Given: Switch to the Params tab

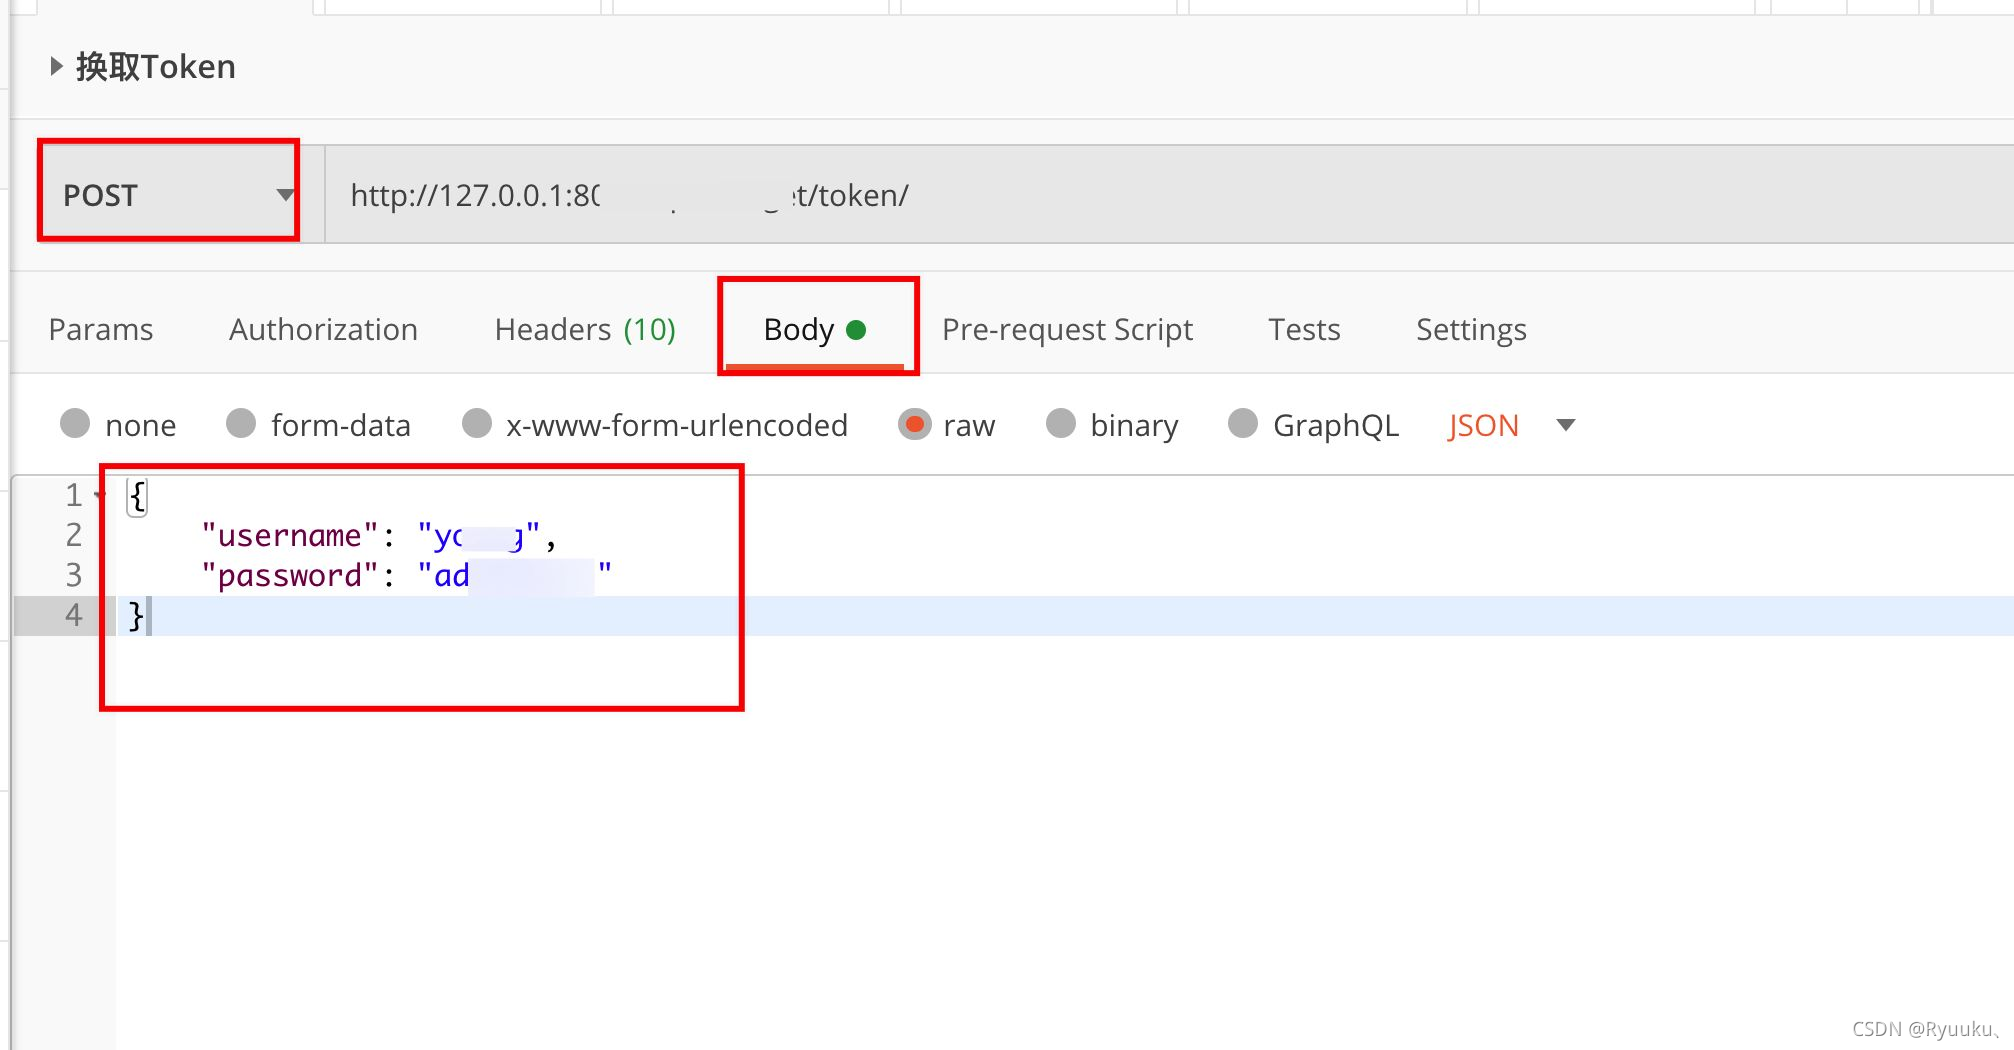Looking at the screenshot, I should coord(101,329).
